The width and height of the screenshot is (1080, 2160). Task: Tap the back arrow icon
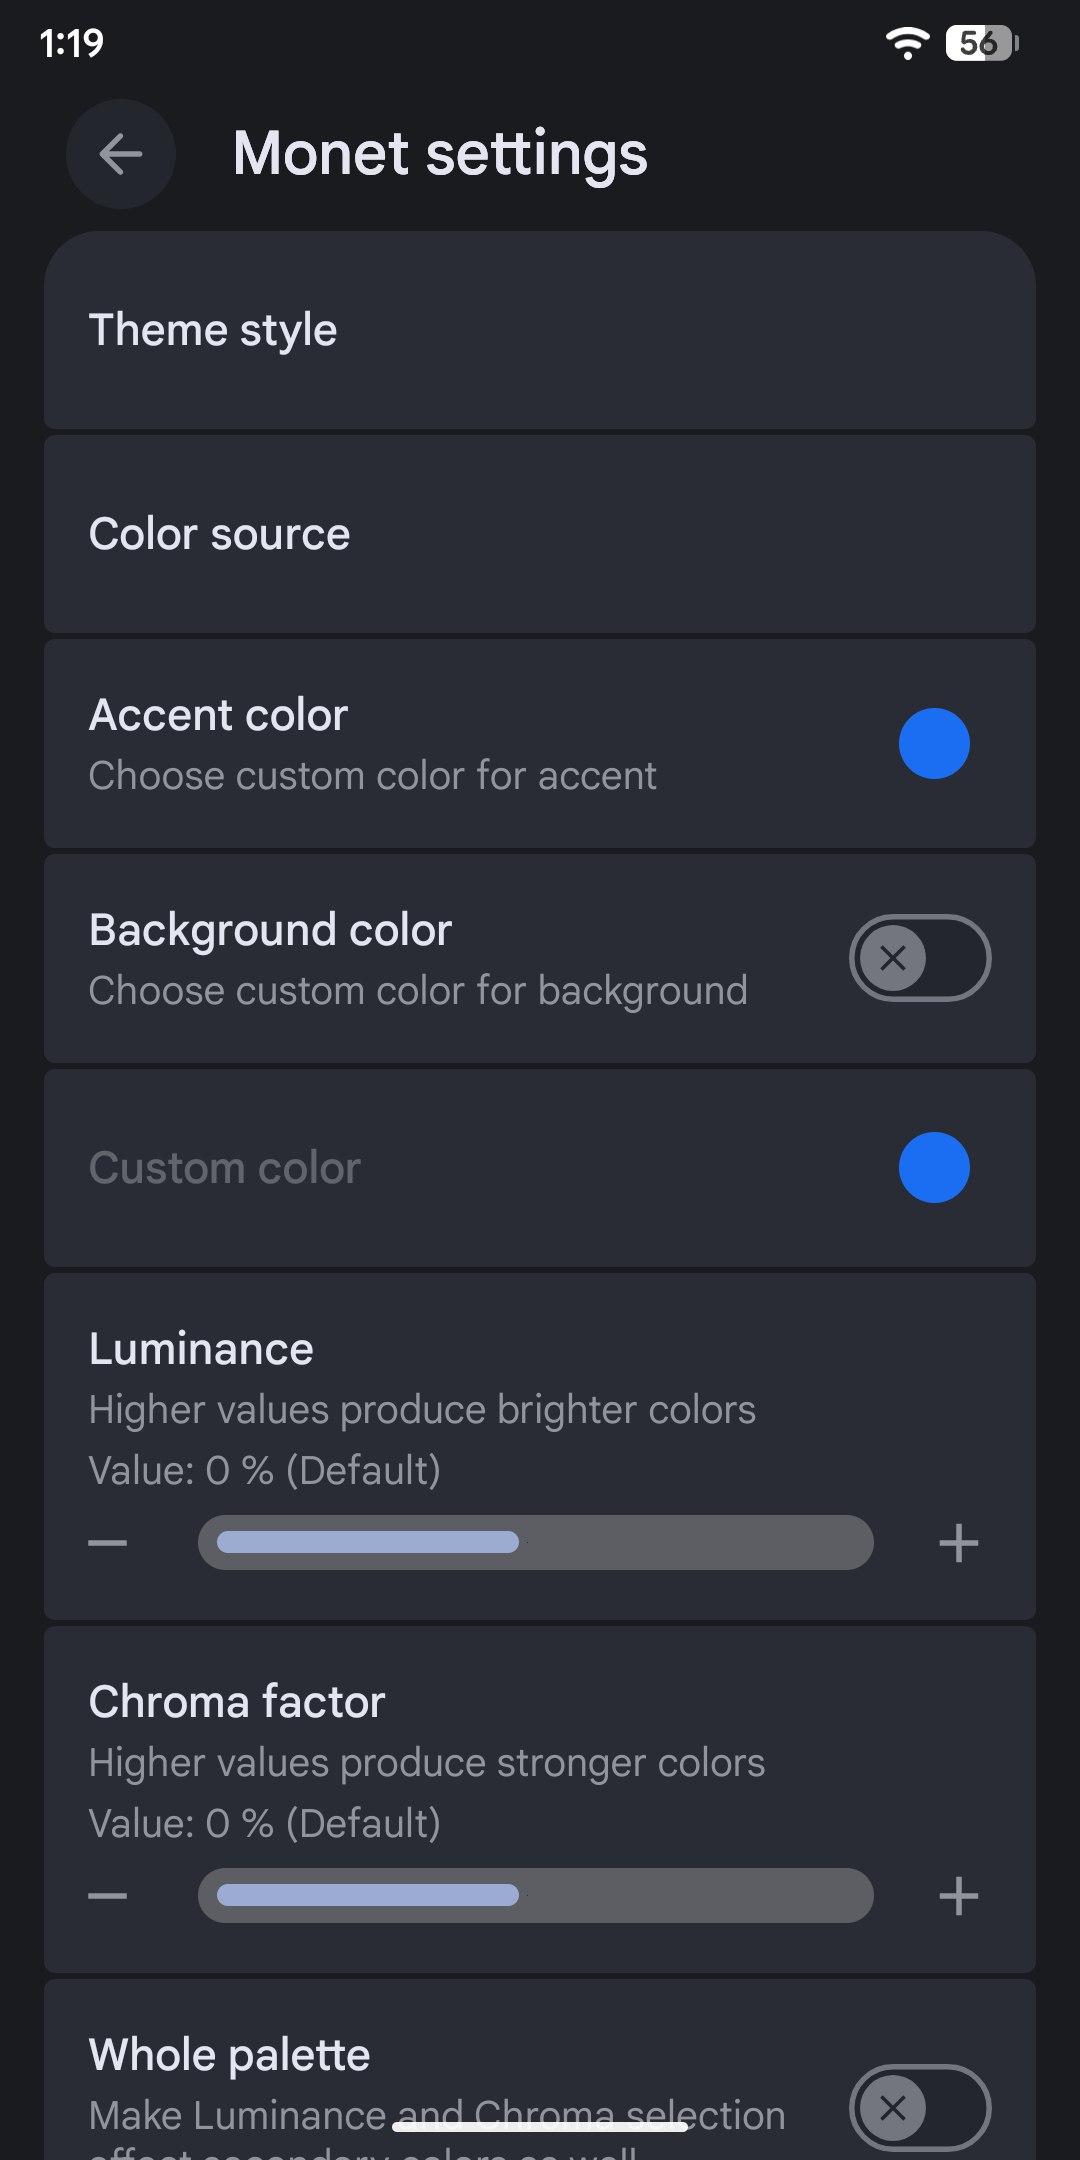point(121,154)
